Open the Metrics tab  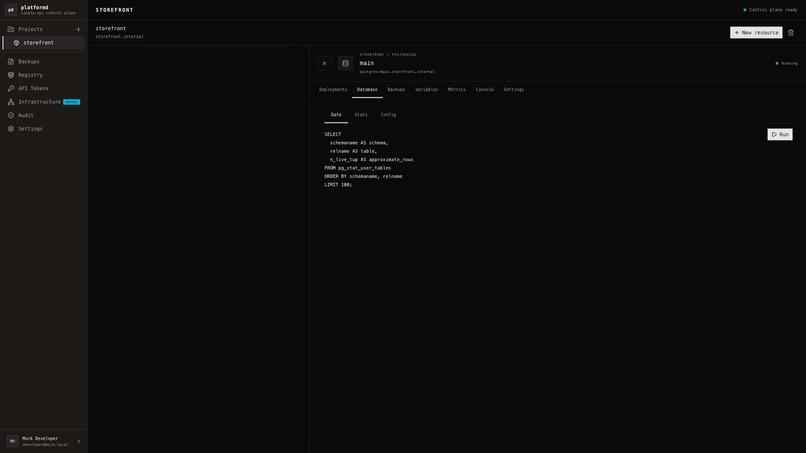point(456,89)
